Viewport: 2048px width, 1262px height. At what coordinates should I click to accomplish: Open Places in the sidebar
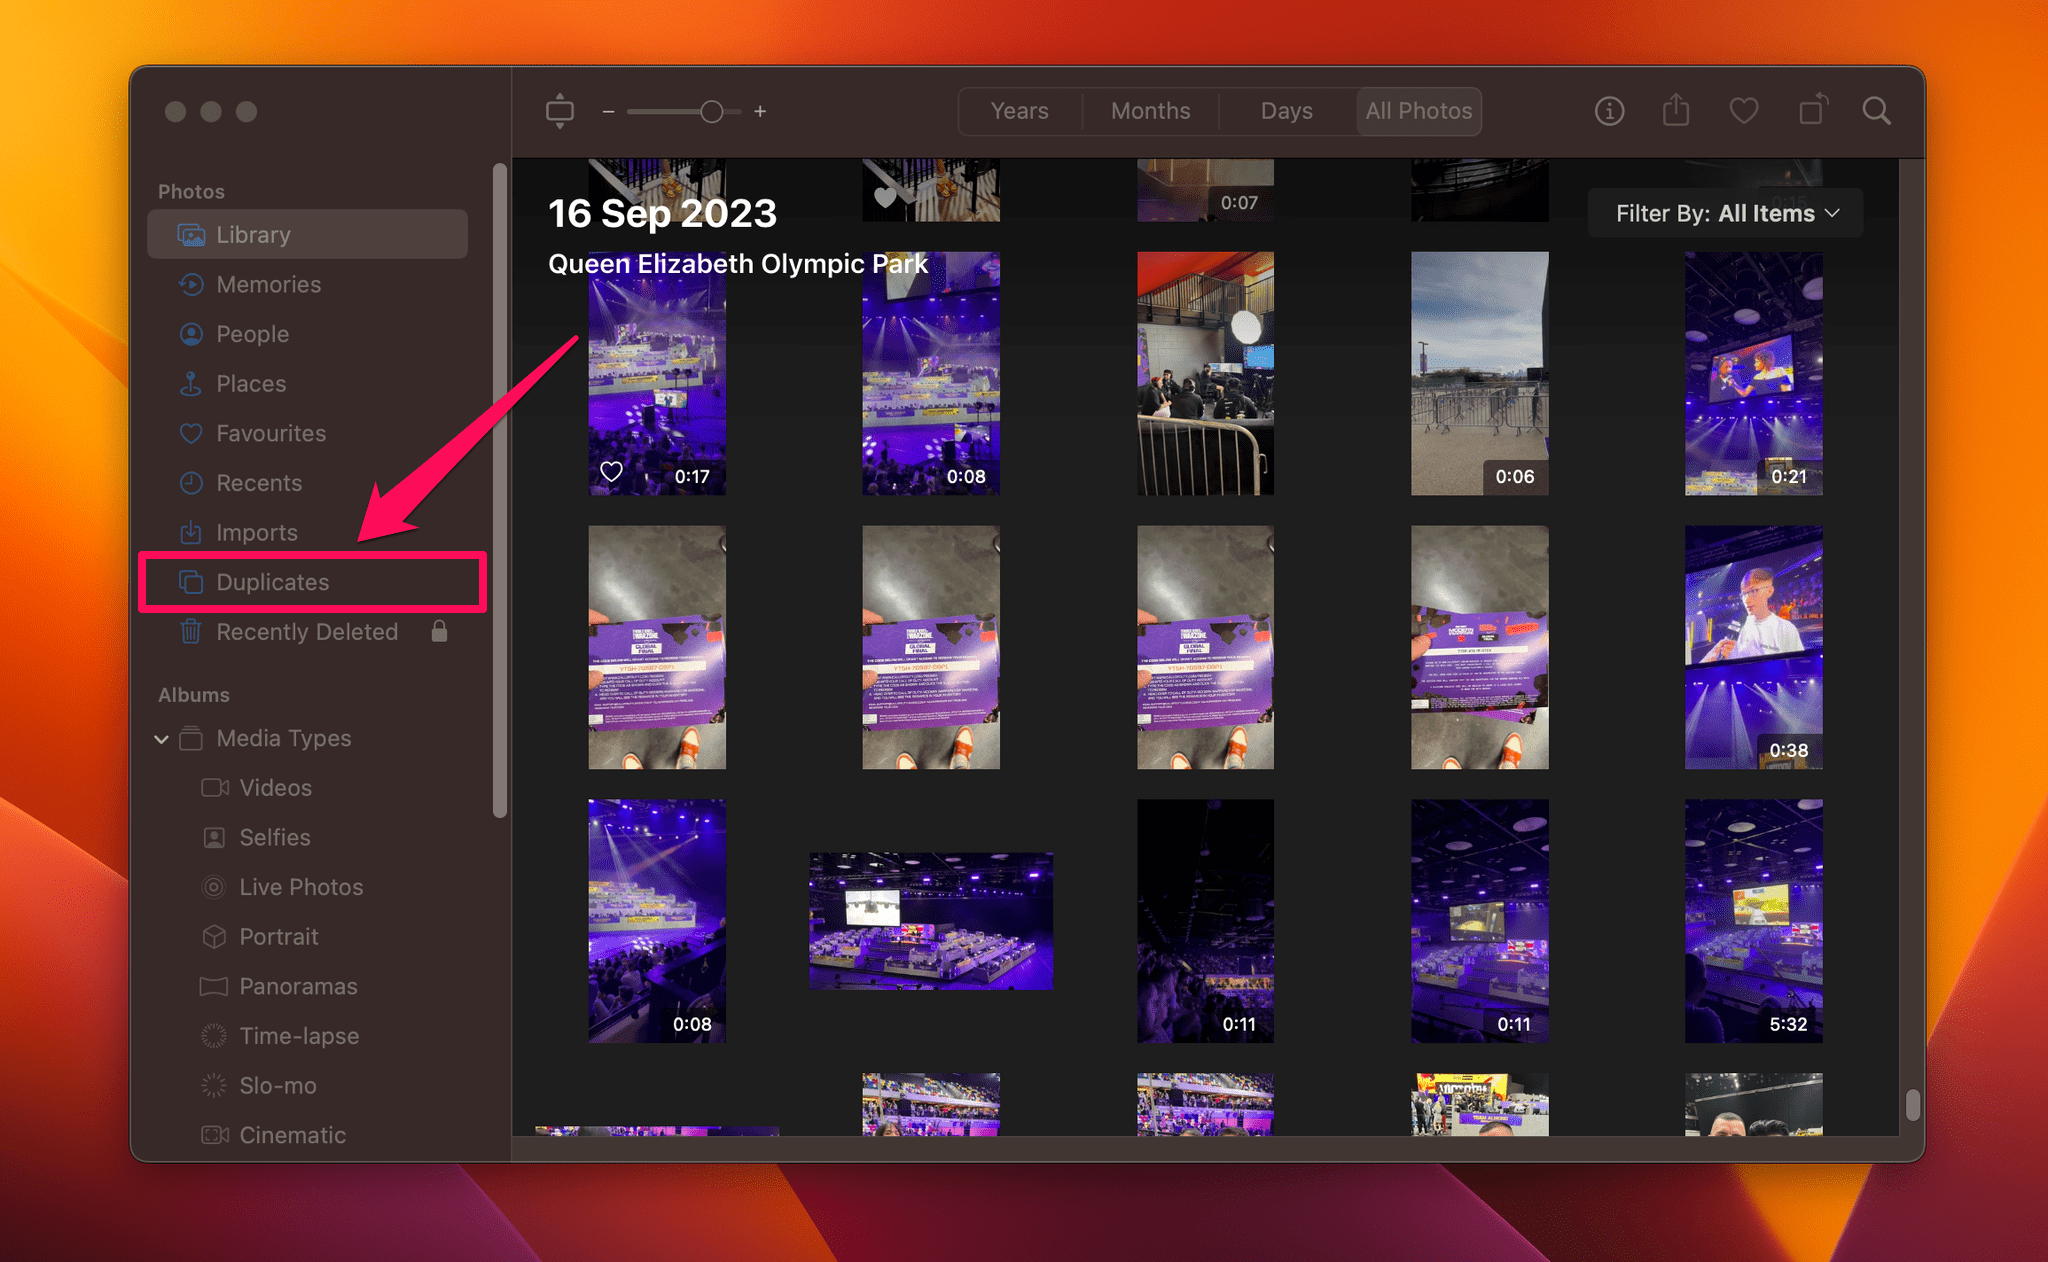[x=307, y=383]
